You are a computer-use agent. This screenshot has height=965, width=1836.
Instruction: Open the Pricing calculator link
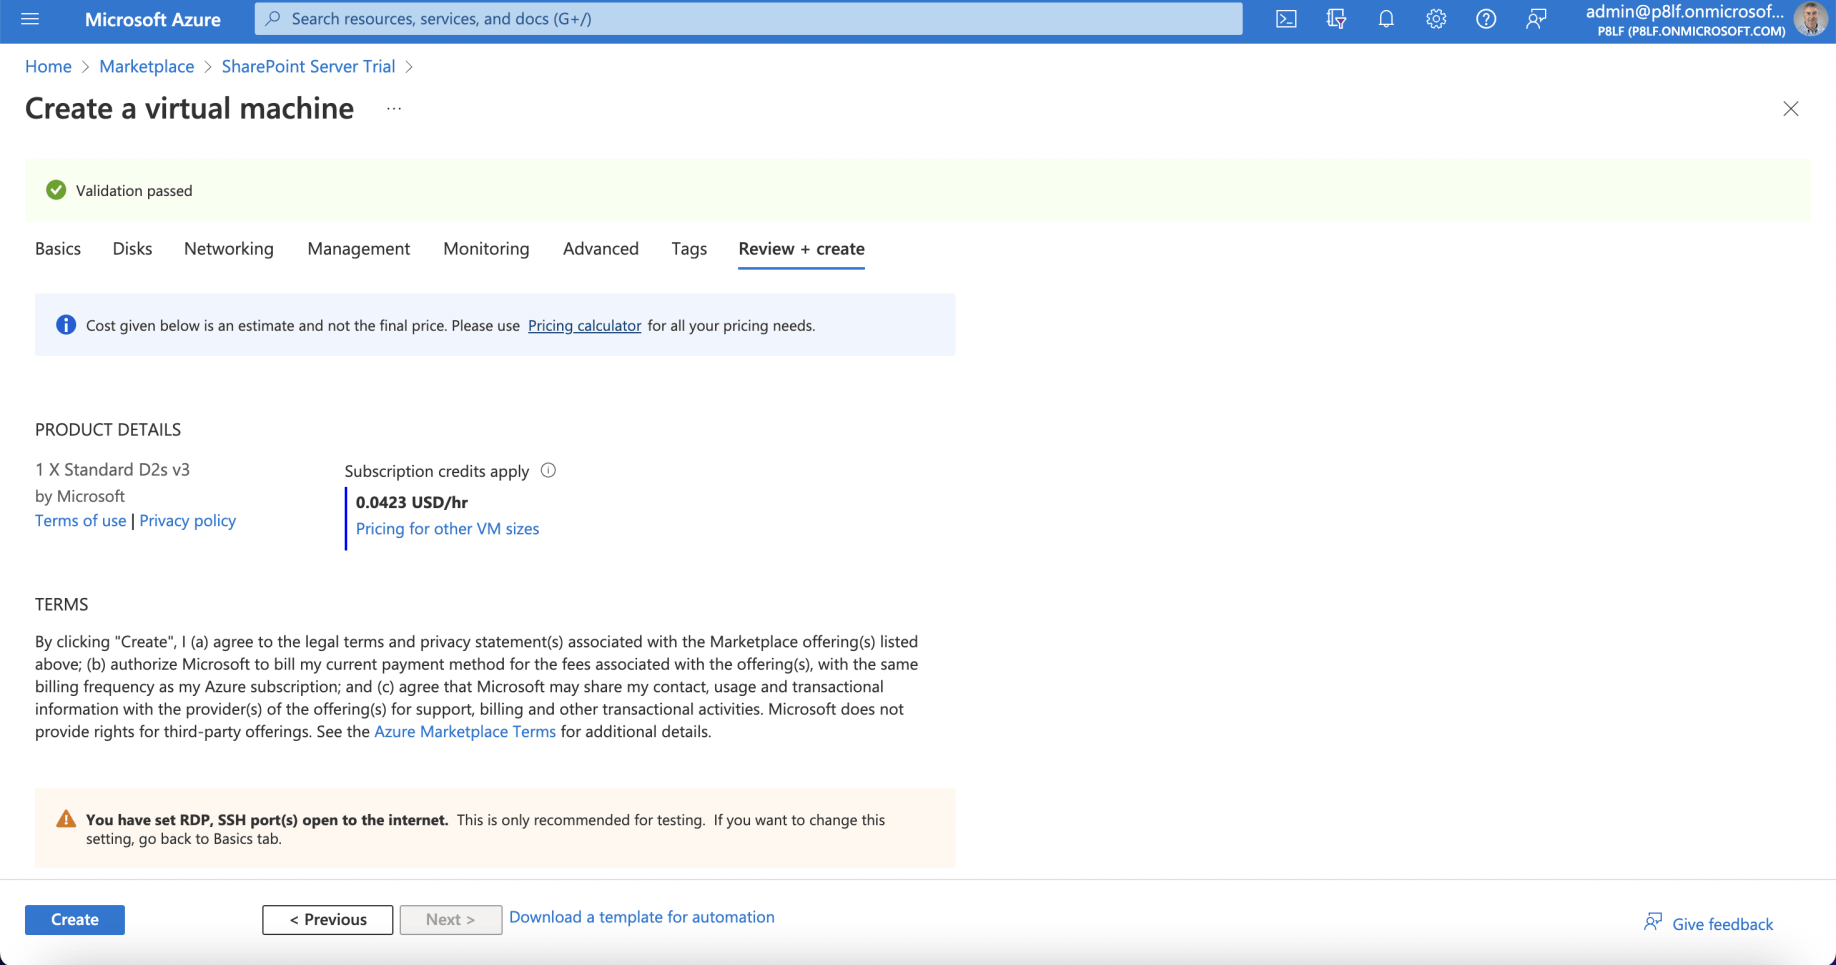point(584,326)
